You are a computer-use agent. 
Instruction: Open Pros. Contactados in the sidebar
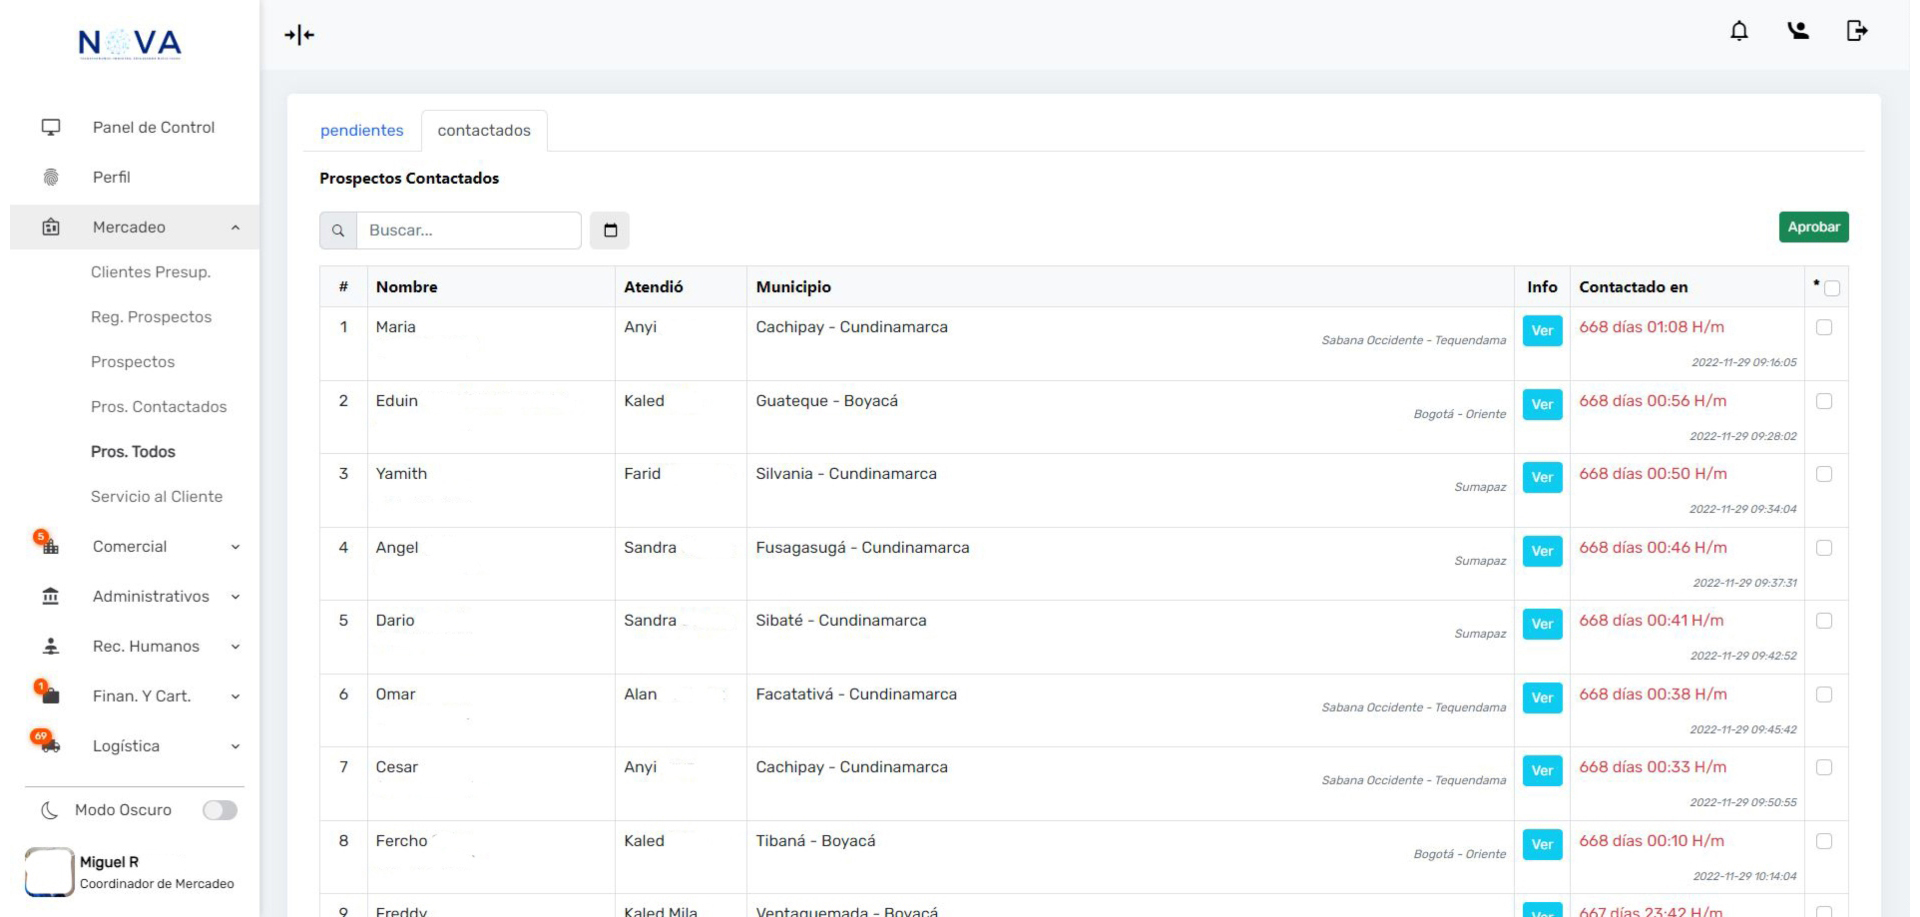tap(158, 407)
